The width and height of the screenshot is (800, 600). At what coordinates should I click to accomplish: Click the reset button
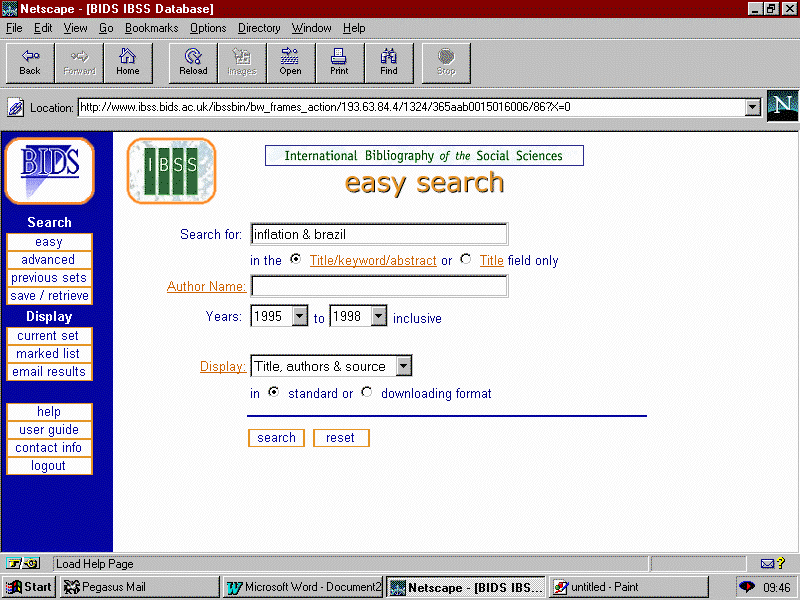point(341,438)
